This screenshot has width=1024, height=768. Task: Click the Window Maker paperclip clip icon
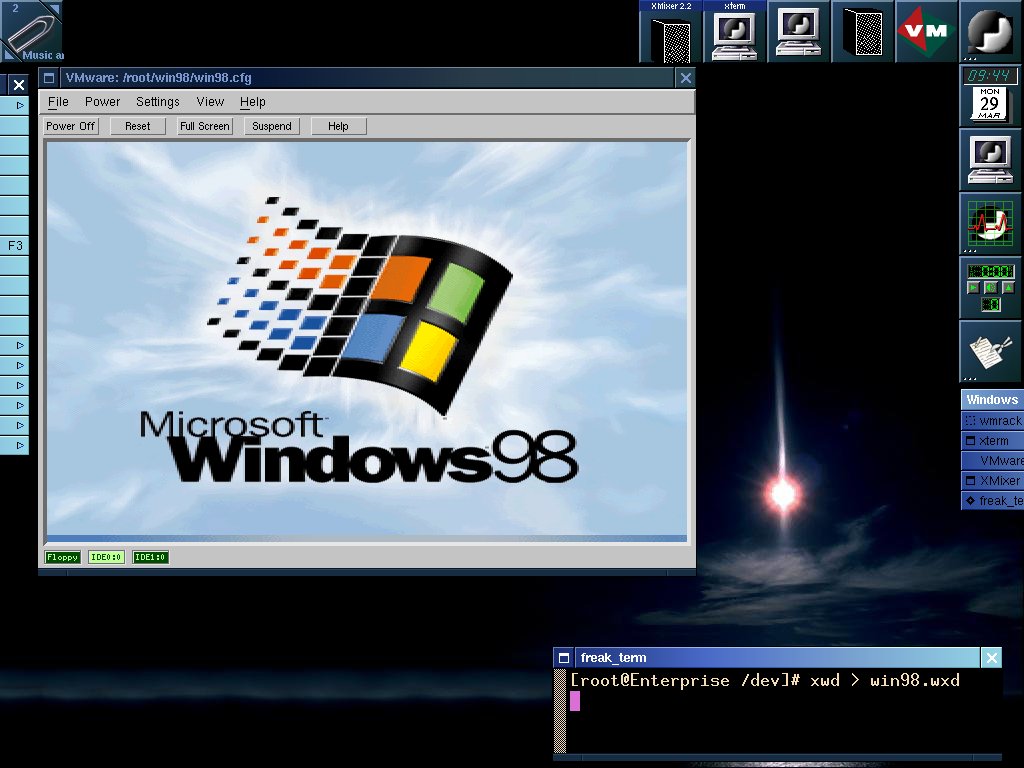30,30
